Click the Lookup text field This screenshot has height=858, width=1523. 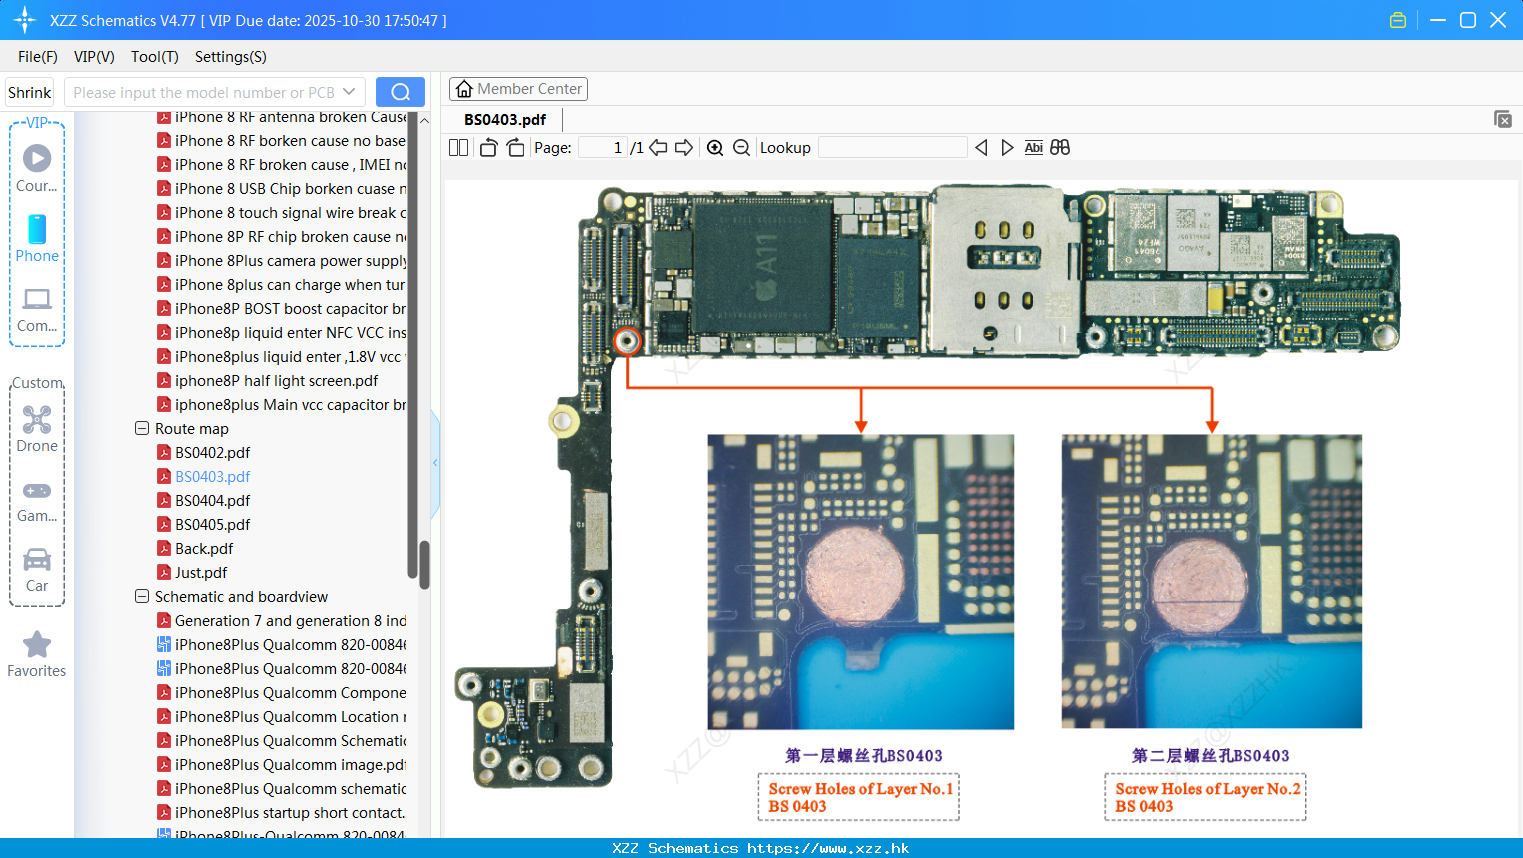click(892, 148)
